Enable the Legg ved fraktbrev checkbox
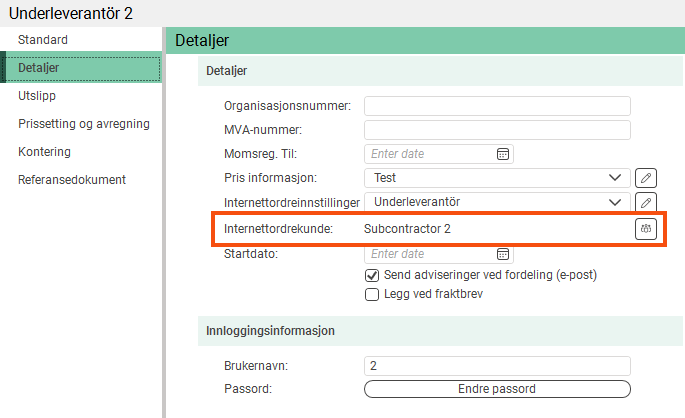The image size is (685, 418). [373, 295]
